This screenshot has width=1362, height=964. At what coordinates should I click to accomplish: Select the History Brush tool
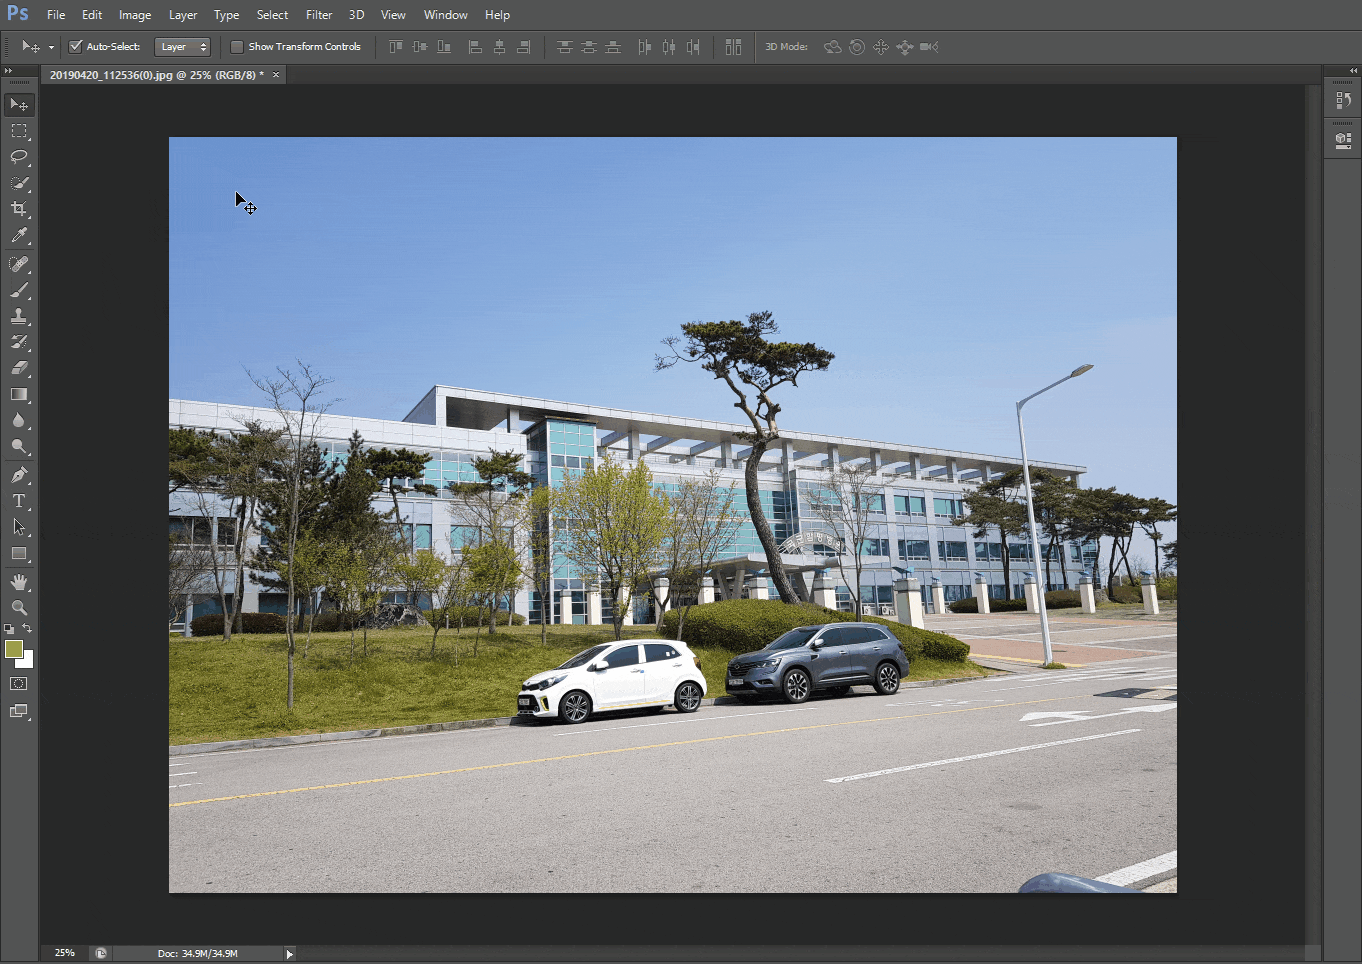click(19, 342)
